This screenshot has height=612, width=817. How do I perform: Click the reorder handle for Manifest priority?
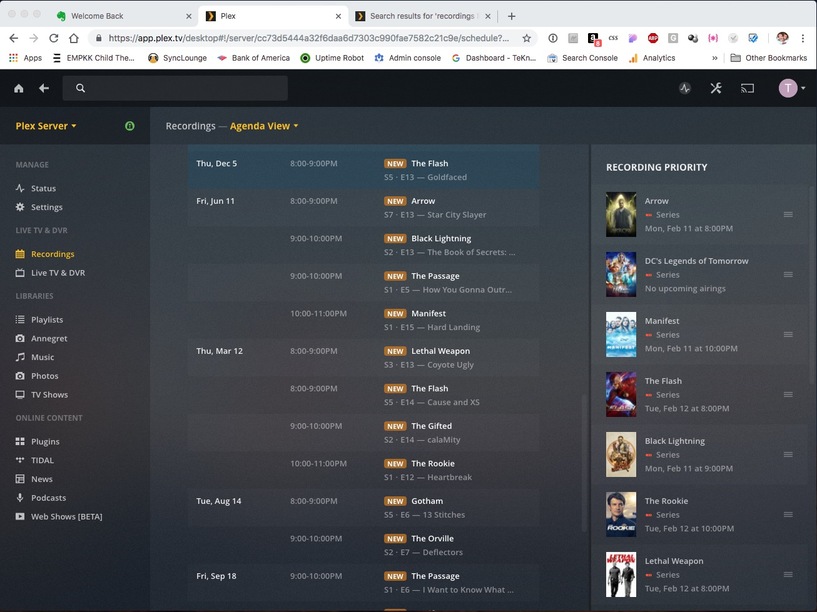click(788, 334)
